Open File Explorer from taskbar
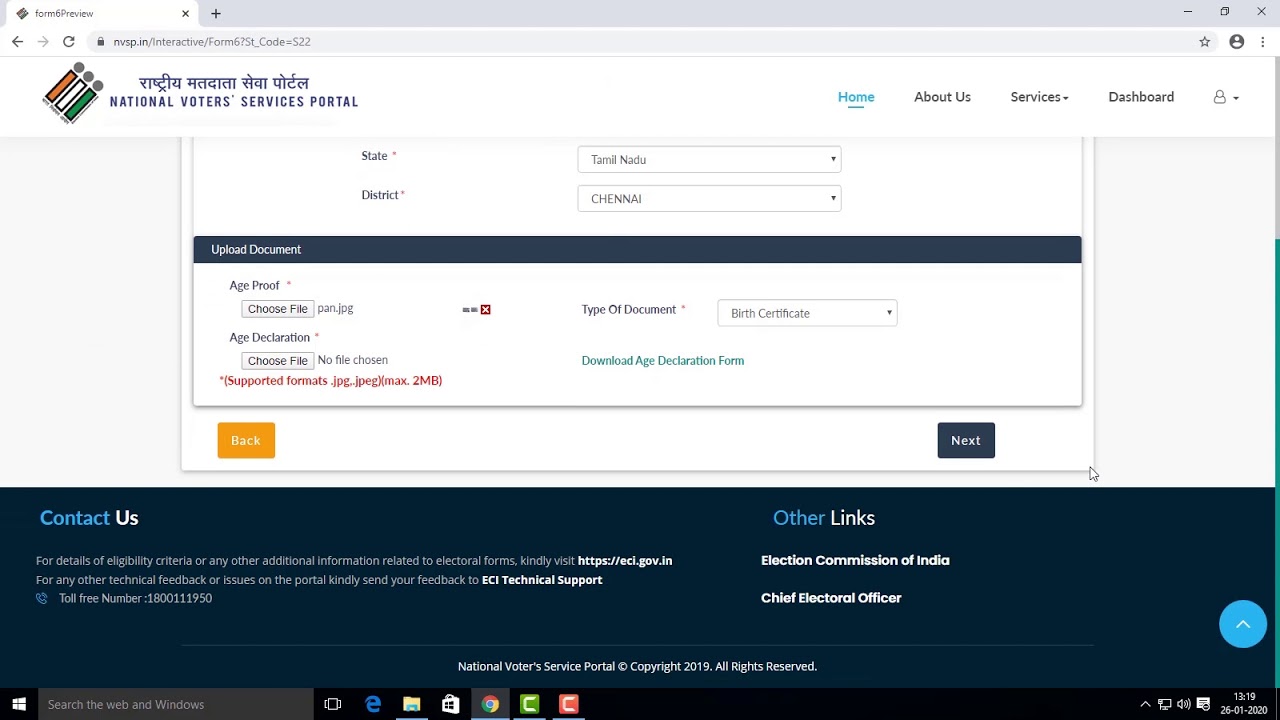This screenshot has height=720, width=1280. [411, 704]
